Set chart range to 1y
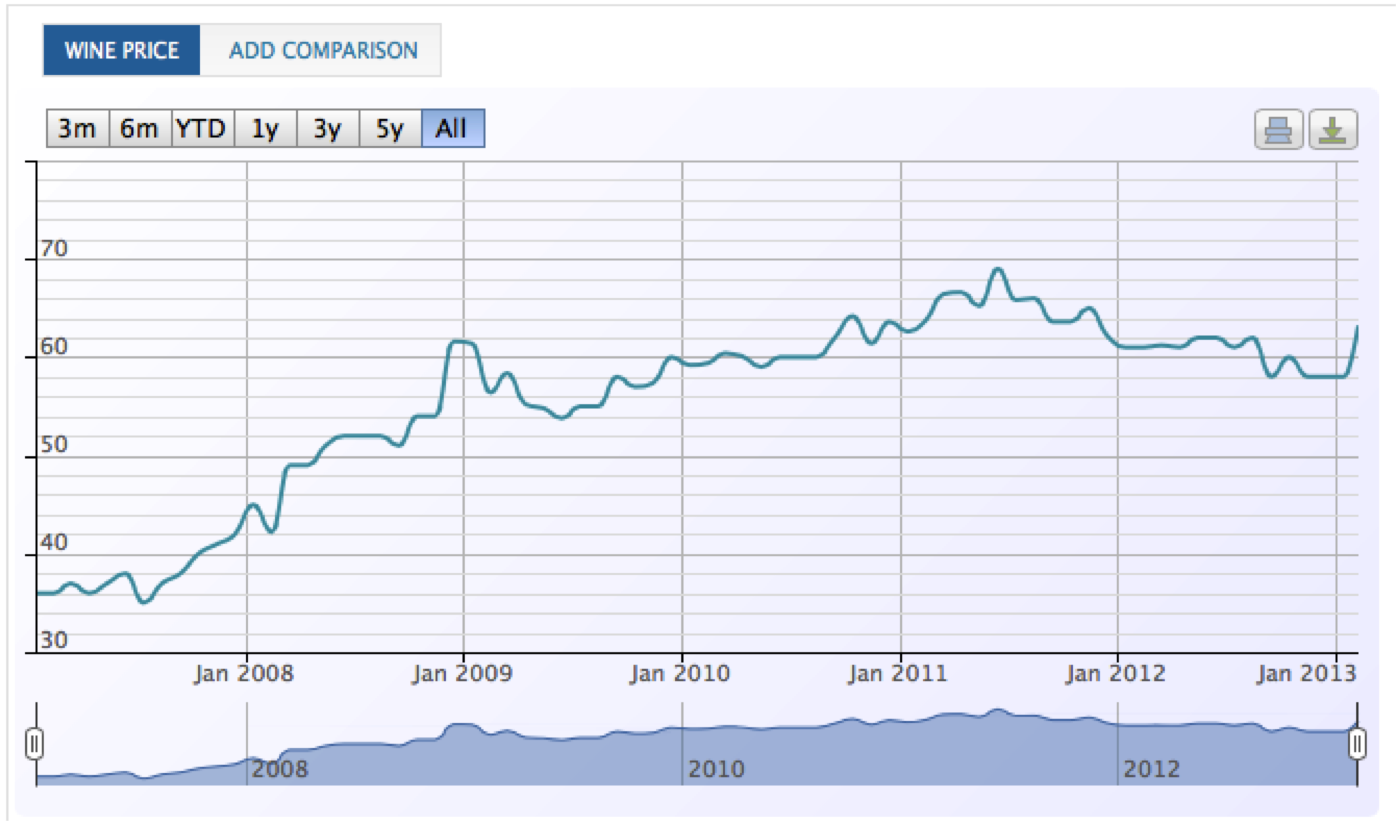 [265, 129]
